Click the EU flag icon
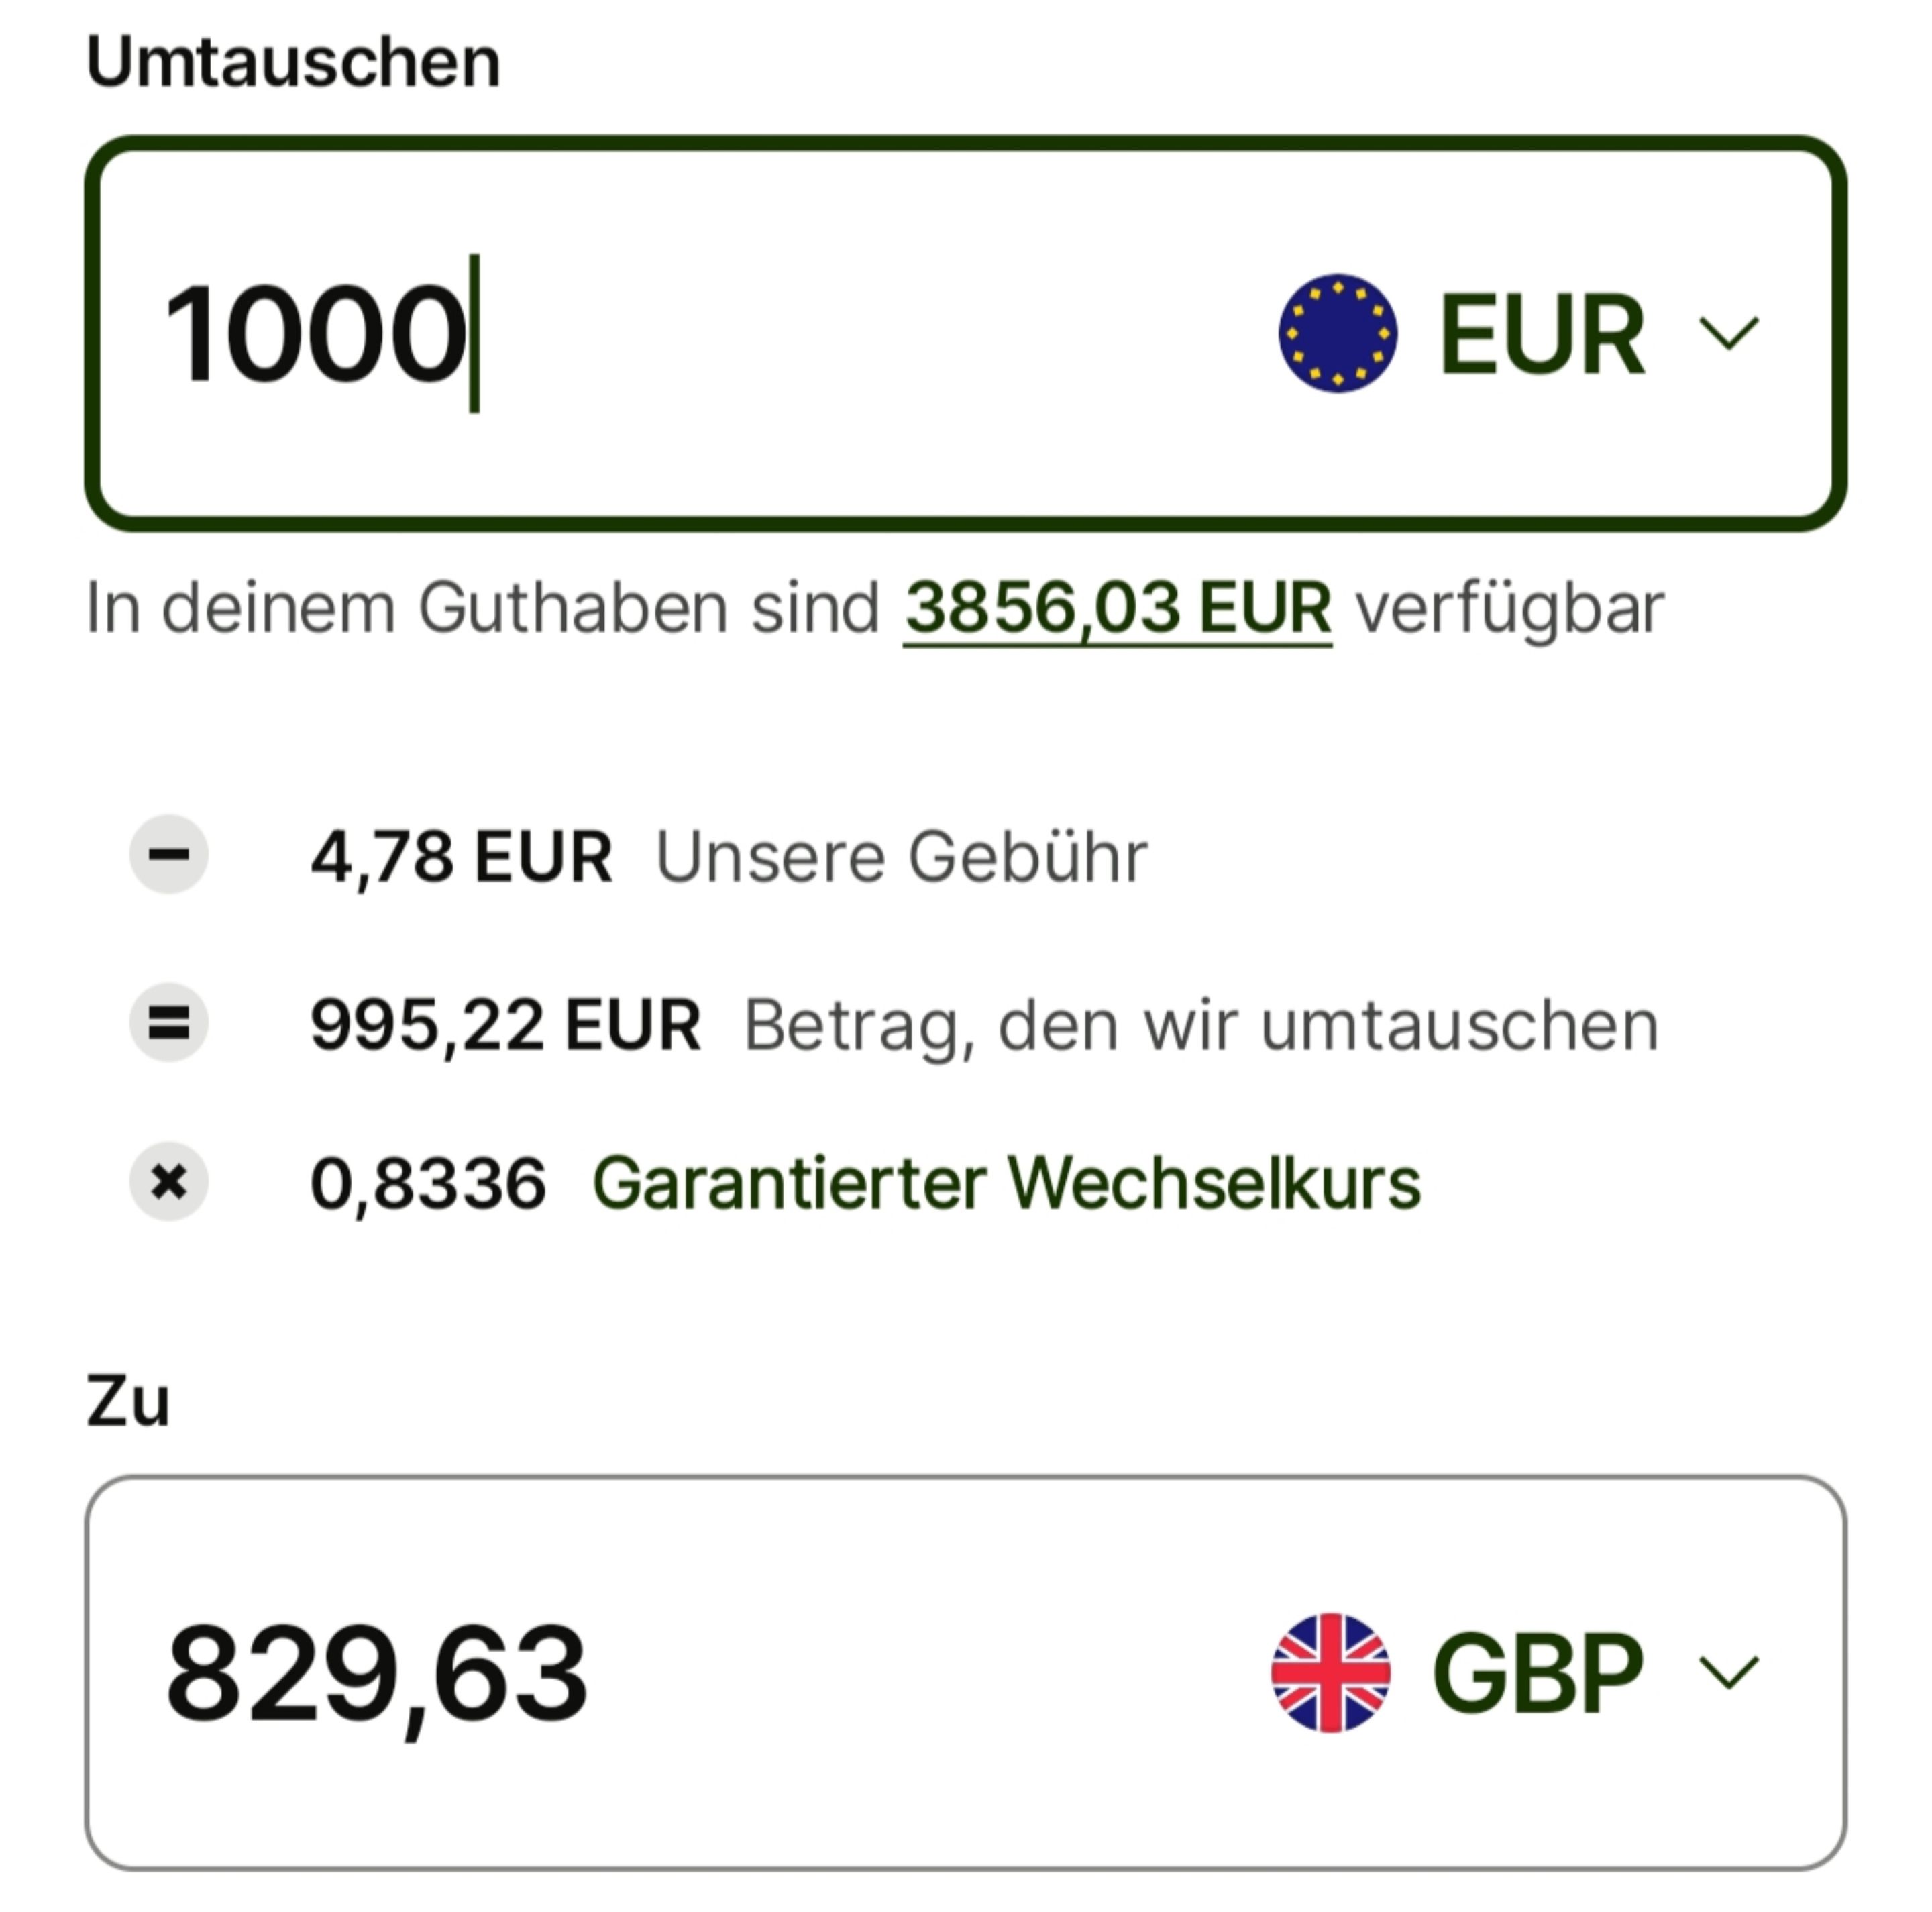The width and height of the screenshot is (1932, 1912). click(1337, 332)
